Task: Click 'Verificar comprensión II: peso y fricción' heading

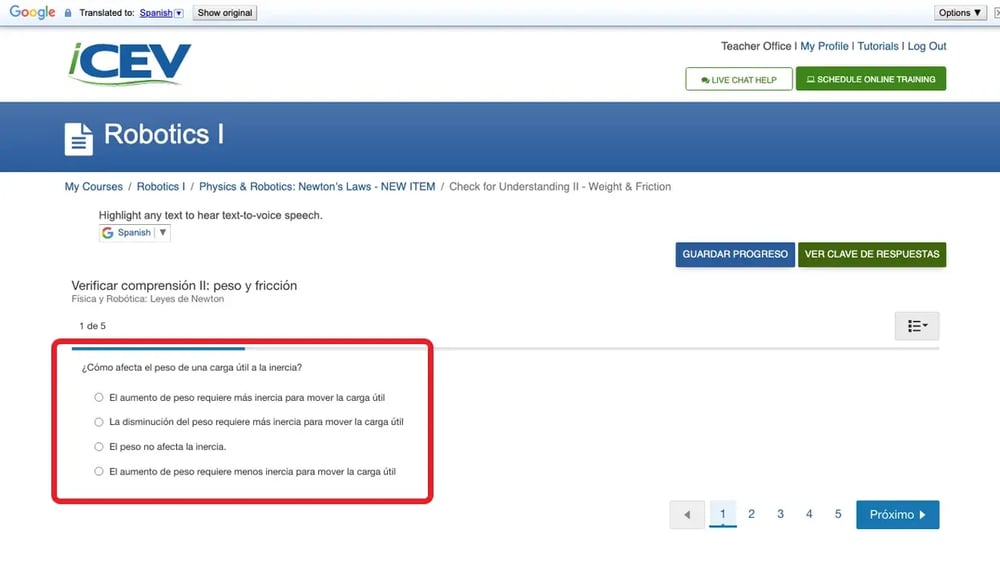Action: tap(184, 286)
